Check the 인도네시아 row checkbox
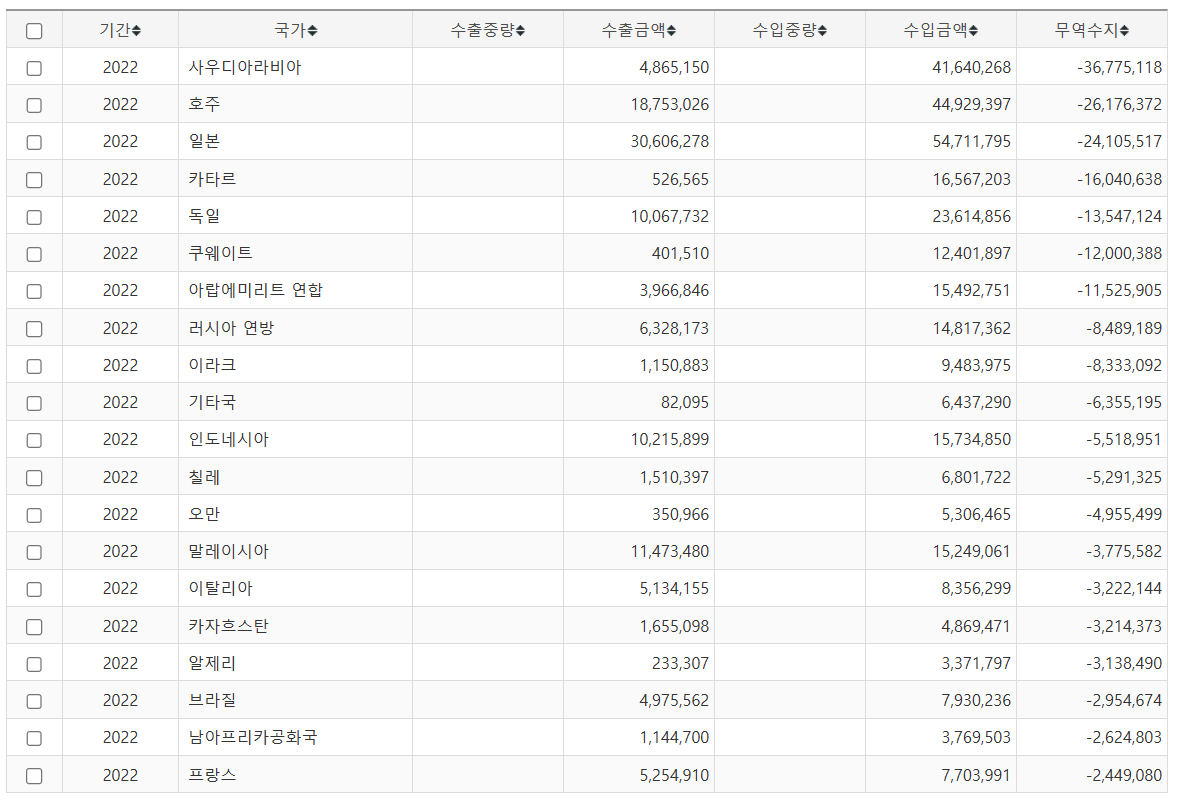Image resolution: width=1180 pixels, height=808 pixels. coord(34,440)
